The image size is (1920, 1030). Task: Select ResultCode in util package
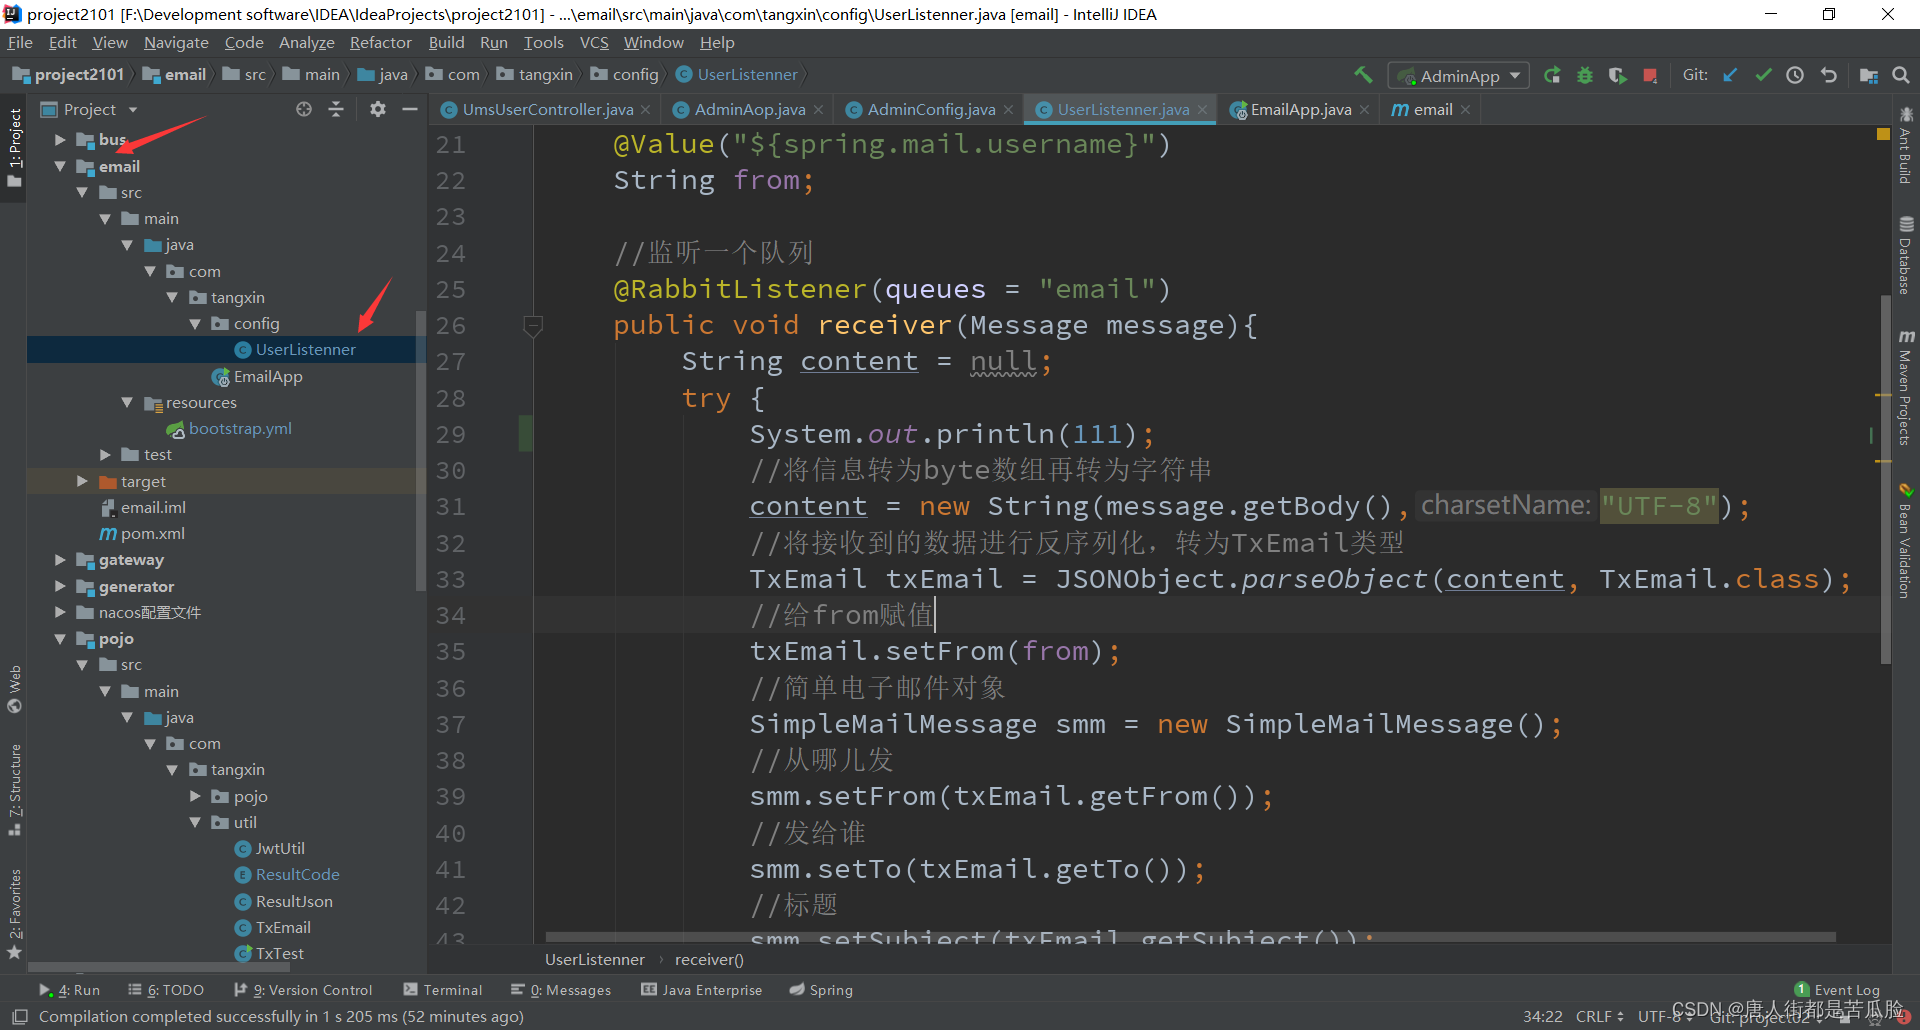(x=297, y=874)
